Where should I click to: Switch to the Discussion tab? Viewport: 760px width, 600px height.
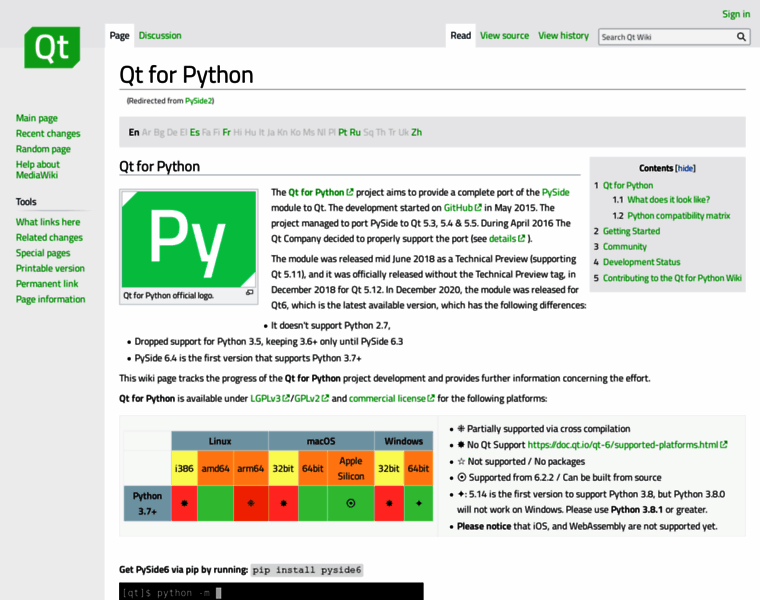pos(160,35)
